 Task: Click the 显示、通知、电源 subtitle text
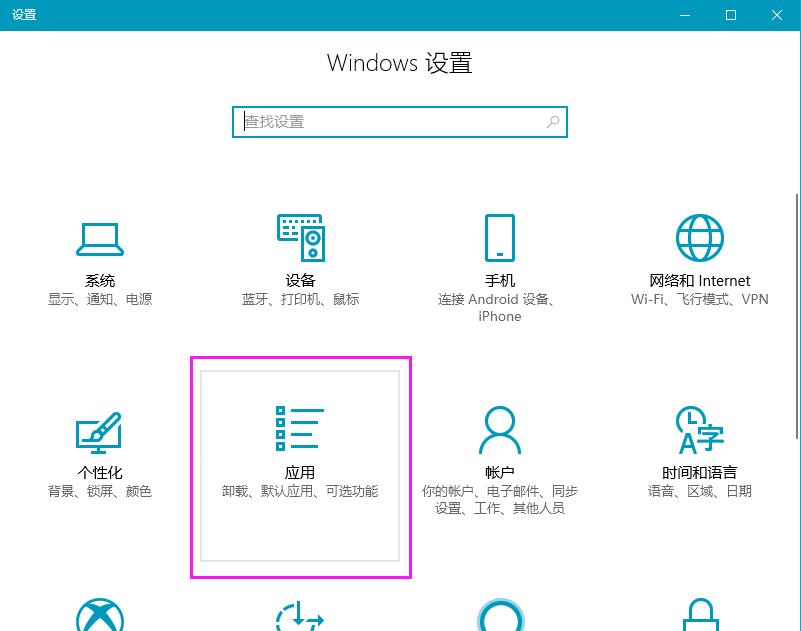click(99, 299)
